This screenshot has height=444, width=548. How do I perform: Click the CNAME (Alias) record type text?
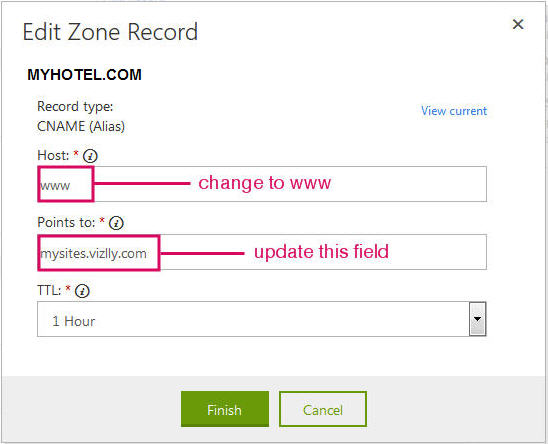[x=81, y=126]
